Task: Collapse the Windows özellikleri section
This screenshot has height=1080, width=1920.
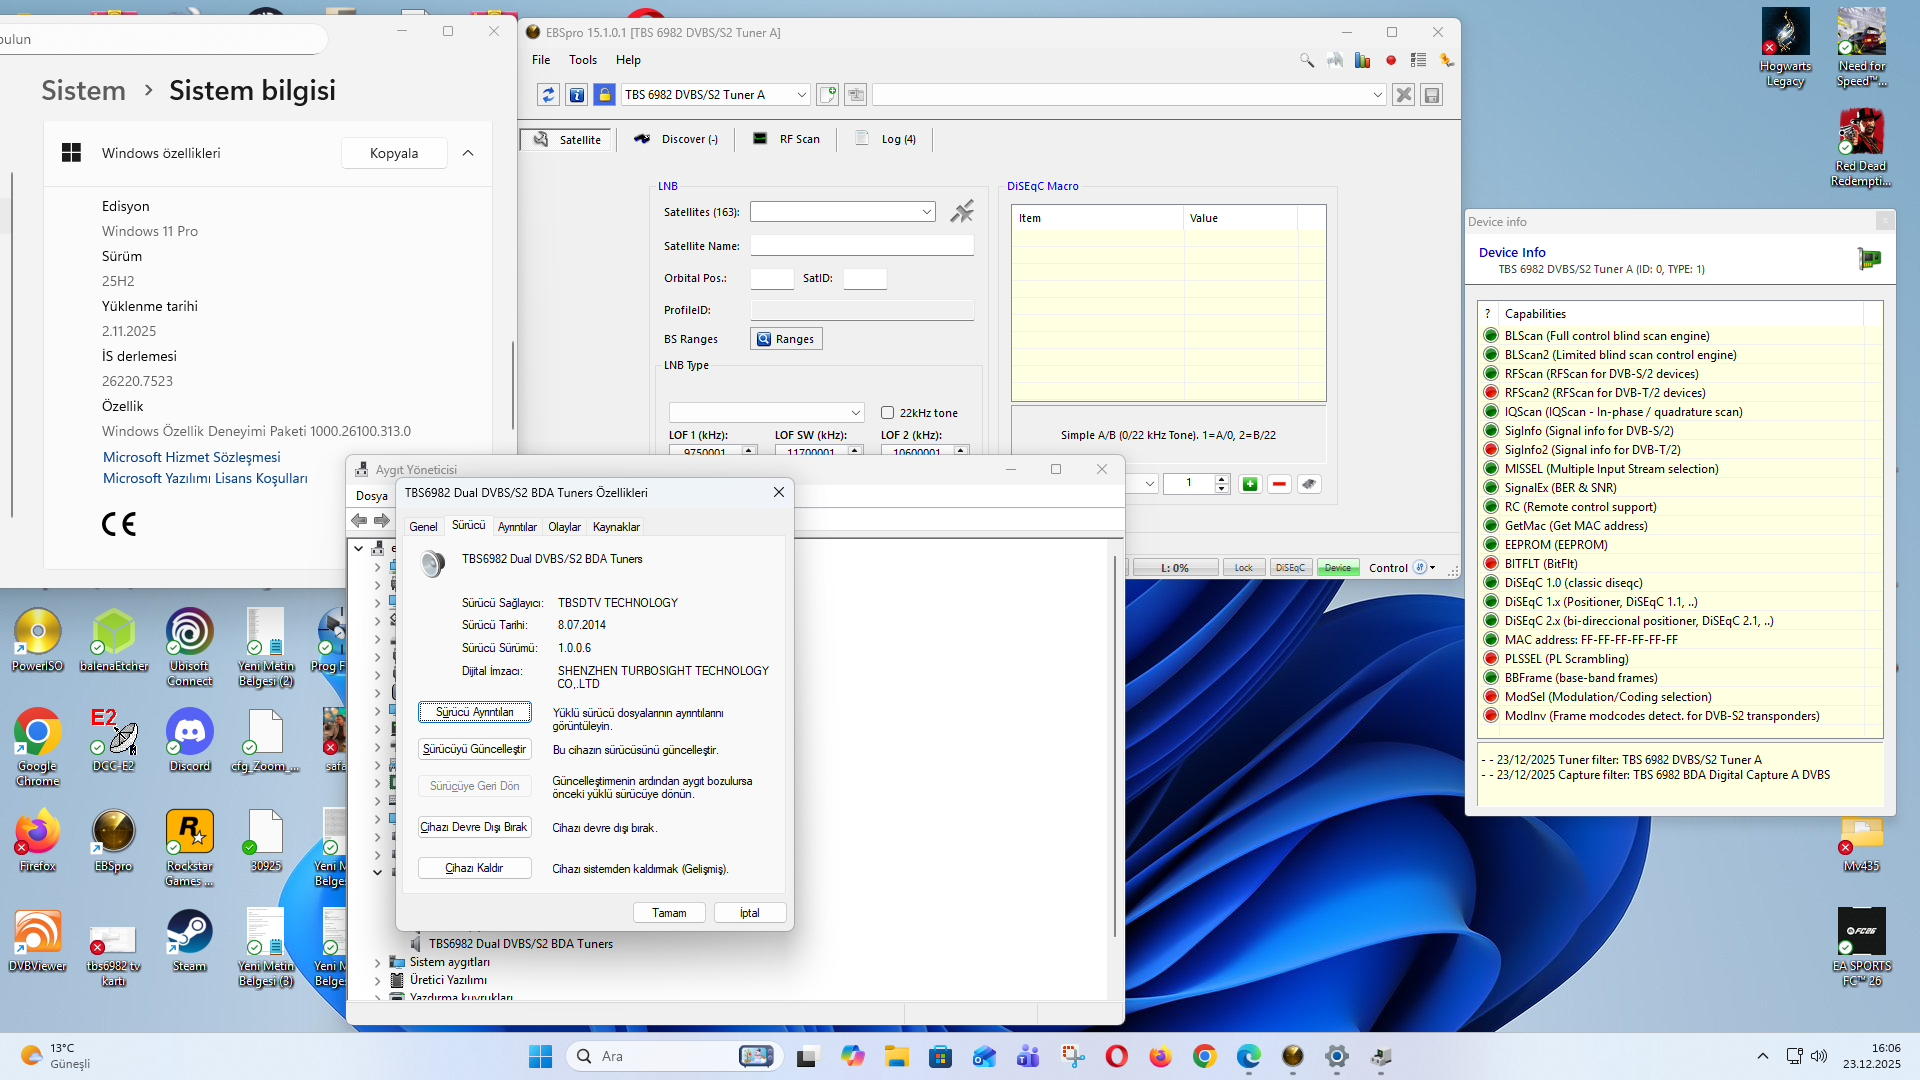Action: coord(468,153)
